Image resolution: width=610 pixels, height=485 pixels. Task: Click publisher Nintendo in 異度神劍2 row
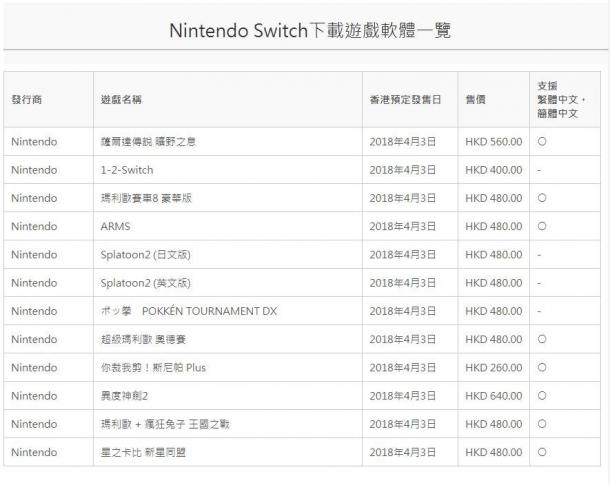(34, 396)
